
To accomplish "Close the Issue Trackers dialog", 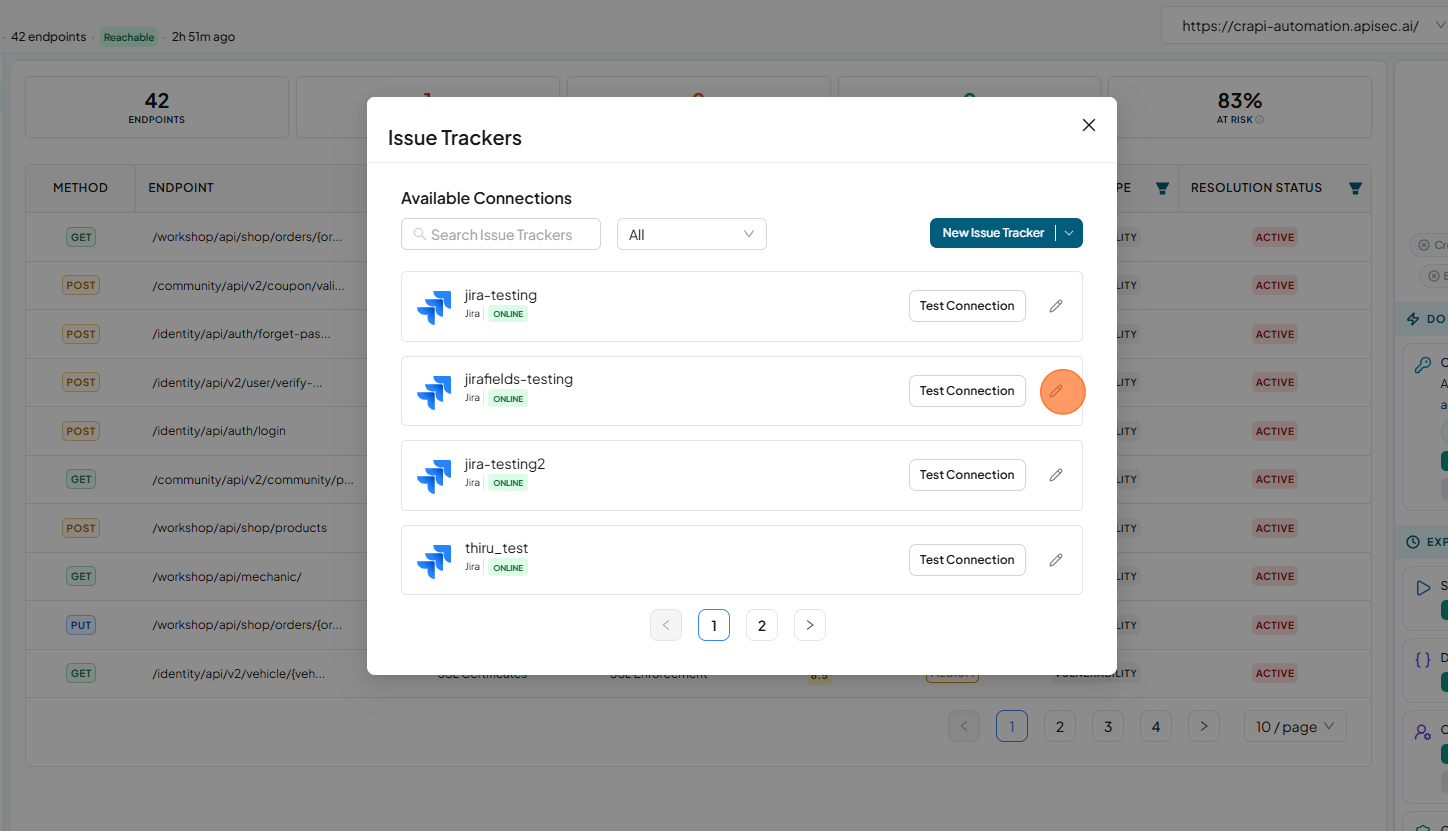I will pyautogui.click(x=1089, y=125).
